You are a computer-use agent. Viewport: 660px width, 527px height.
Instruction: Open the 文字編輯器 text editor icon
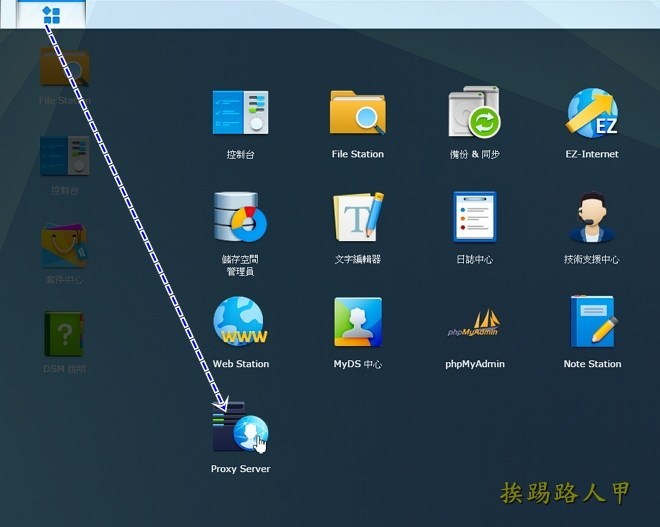click(x=358, y=217)
